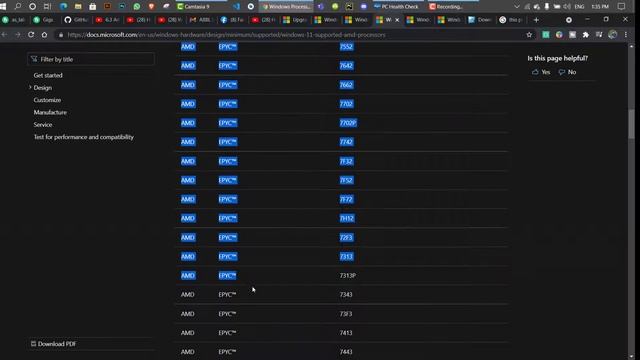Click highlighted model cell 7642
This screenshot has width=640, height=360.
click(346, 66)
